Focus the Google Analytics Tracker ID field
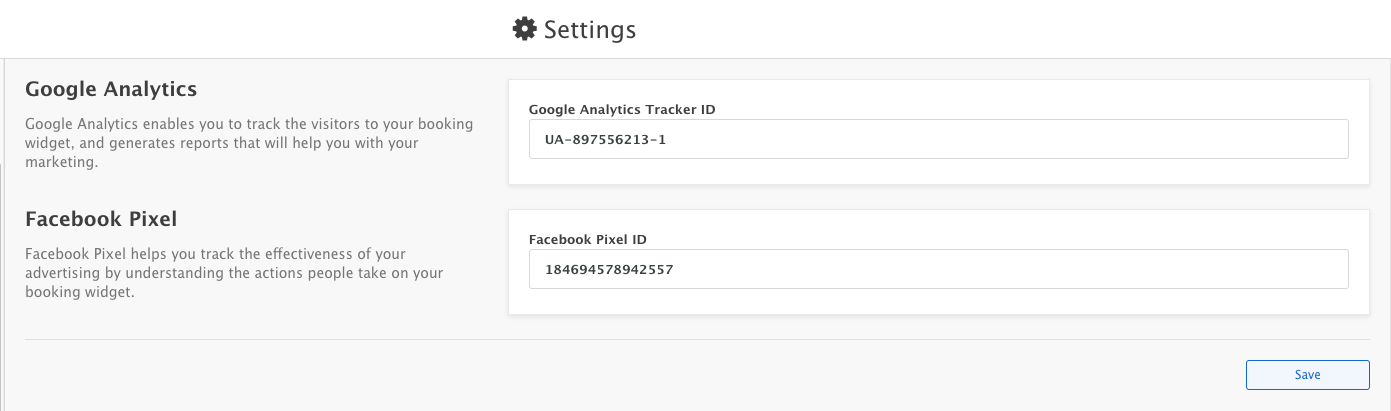This screenshot has height=411, width=1391. 938,140
